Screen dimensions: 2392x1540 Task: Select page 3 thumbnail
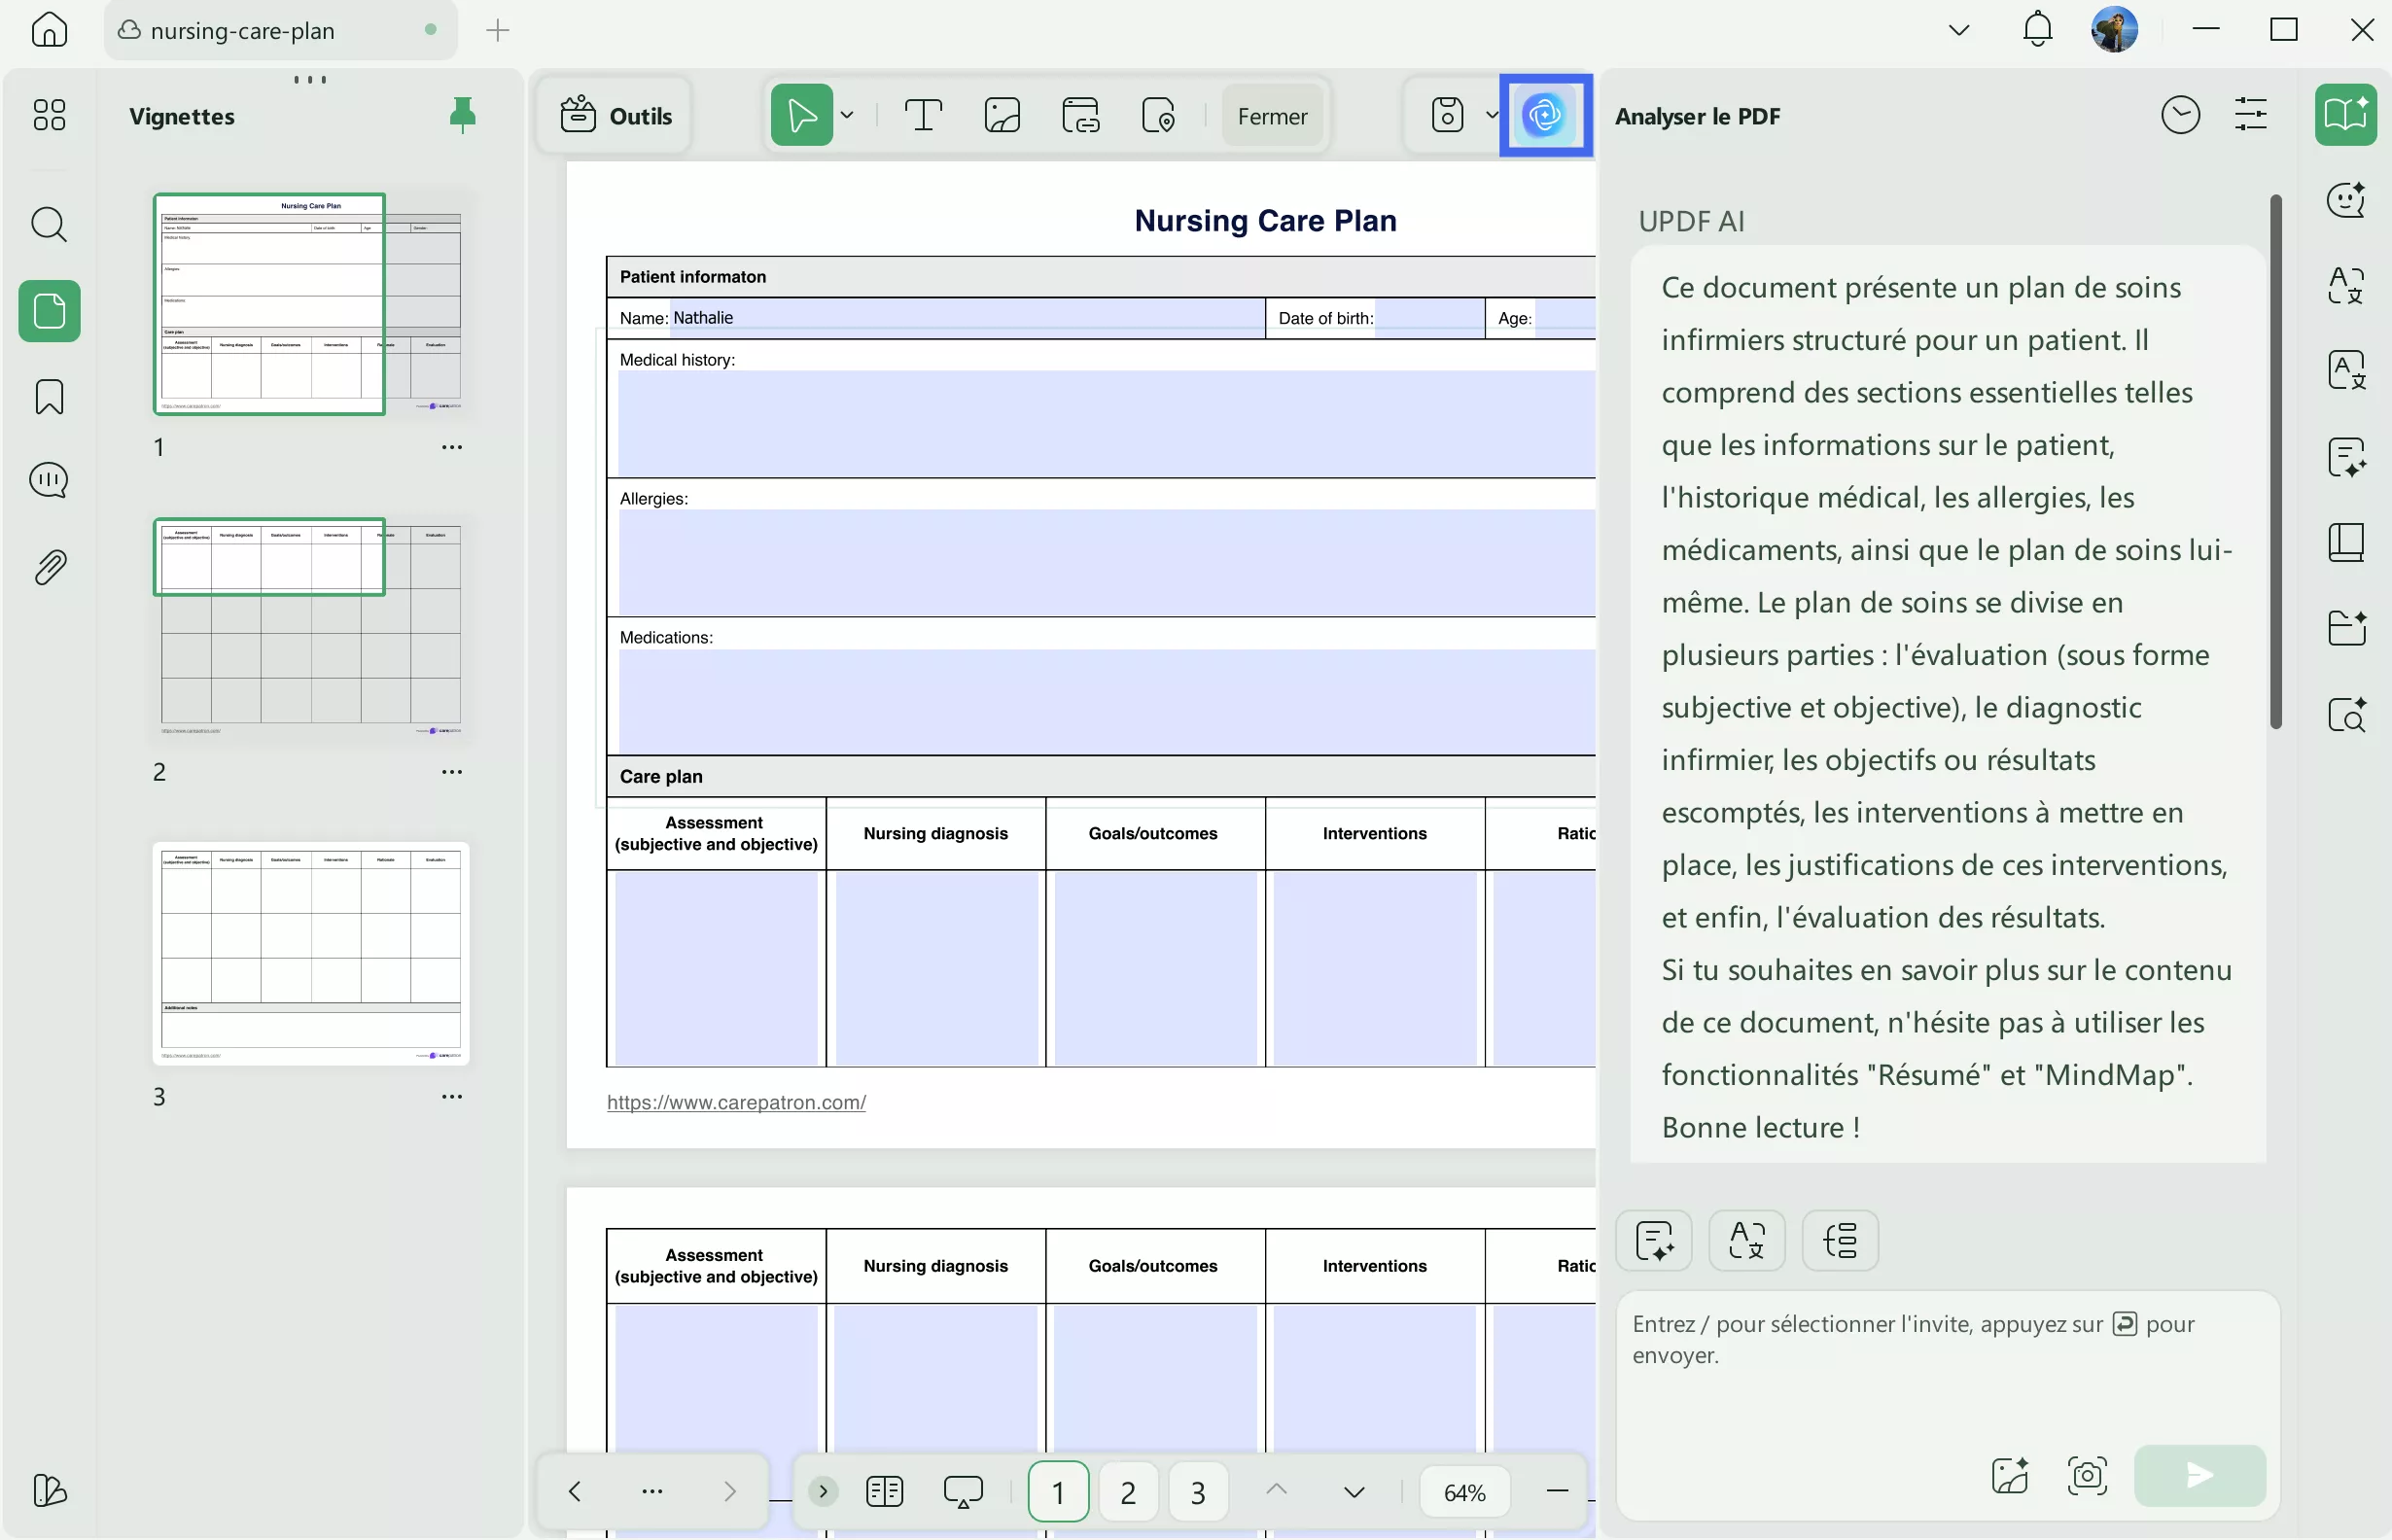point(311,953)
